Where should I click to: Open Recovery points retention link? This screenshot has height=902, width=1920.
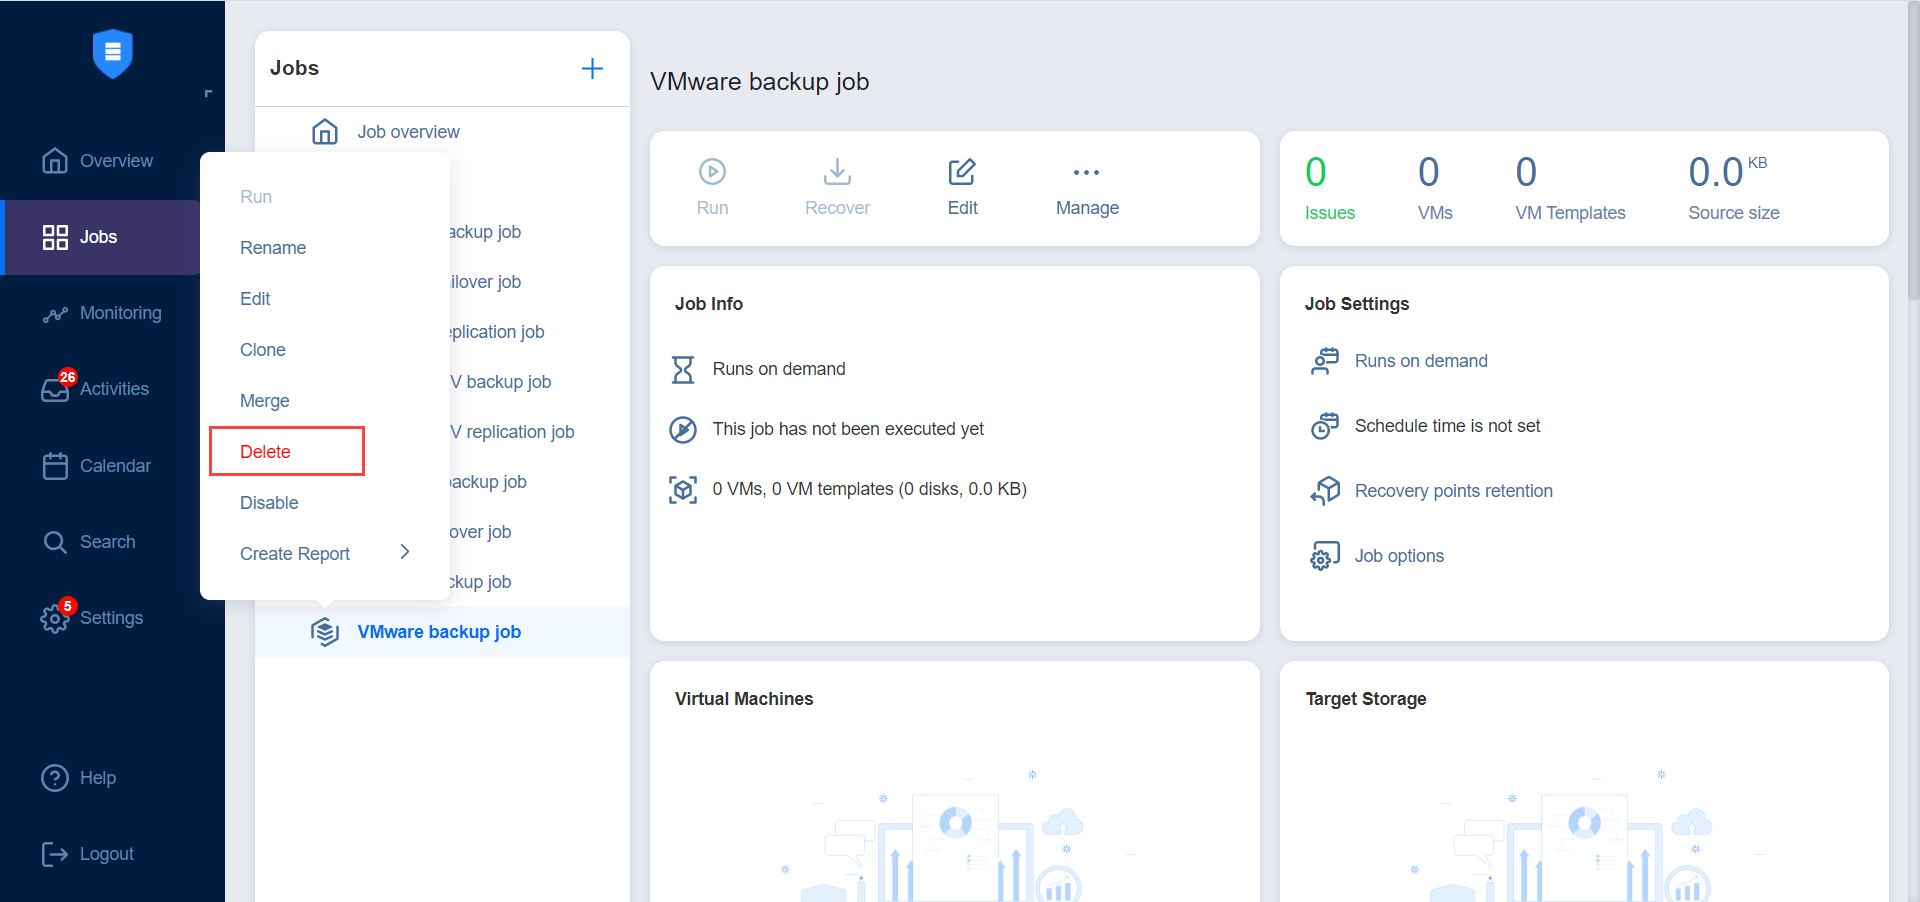click(1454, 491)
